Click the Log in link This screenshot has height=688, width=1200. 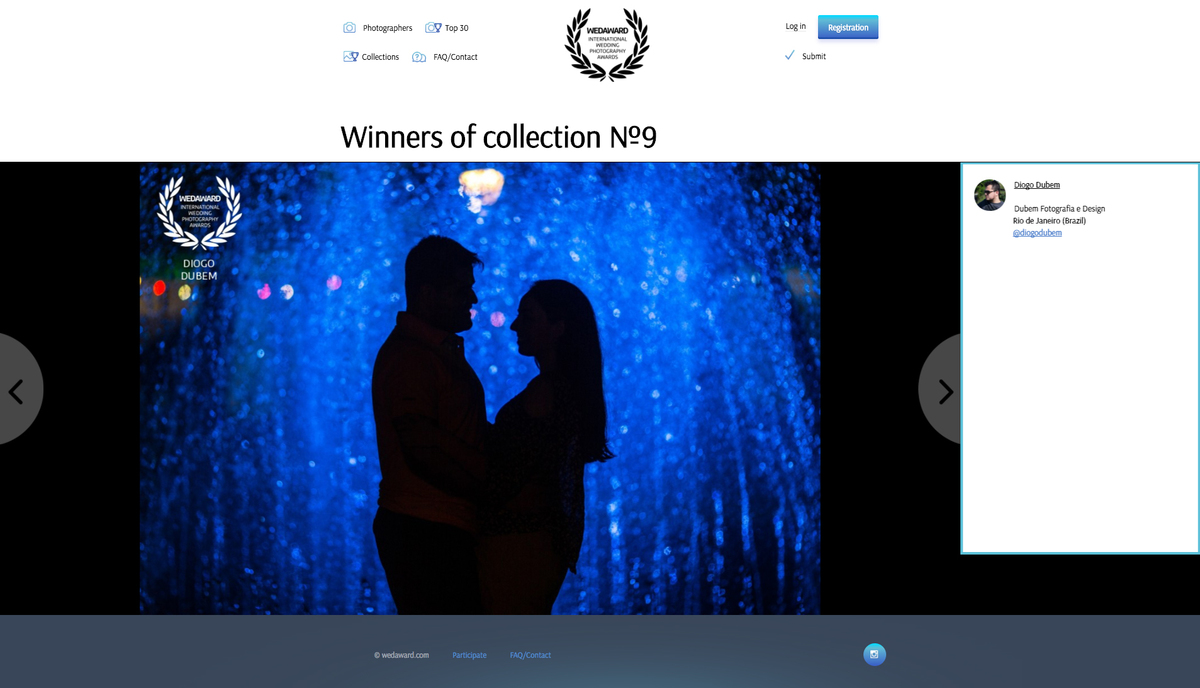click(x=795, y=26)
